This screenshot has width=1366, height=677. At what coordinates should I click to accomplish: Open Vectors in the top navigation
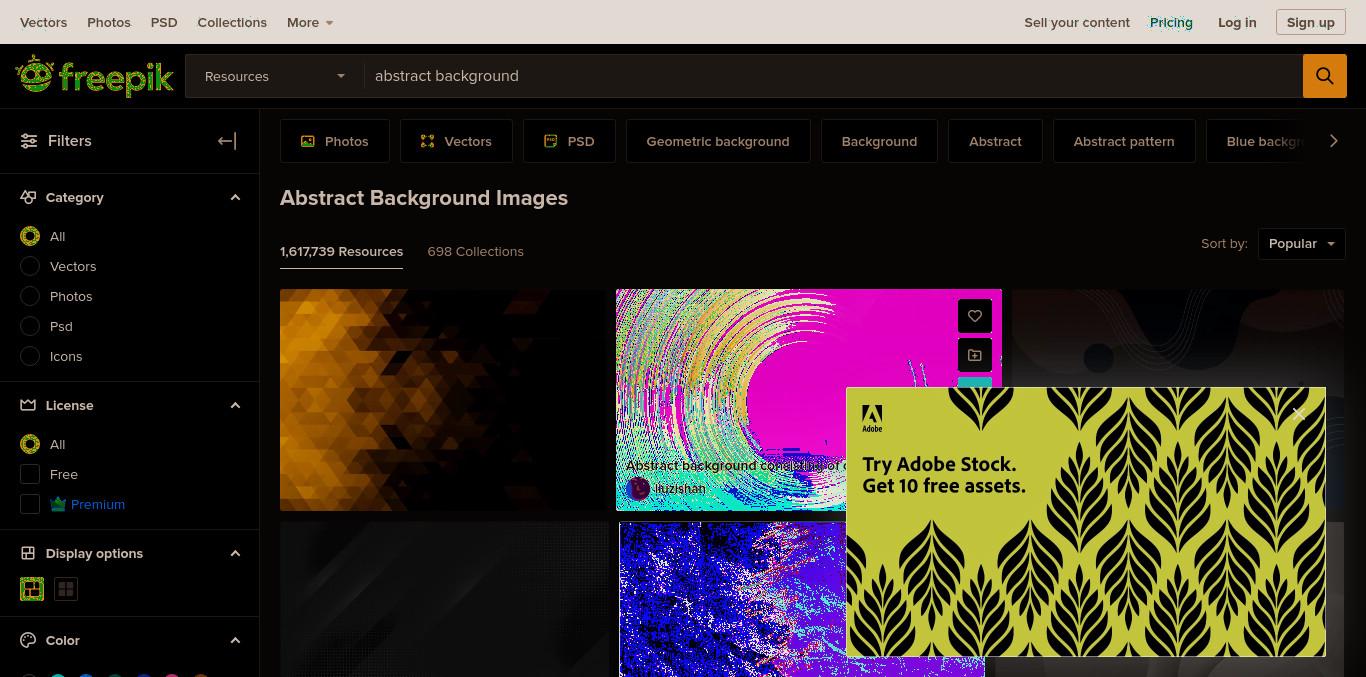pos(44,22)
